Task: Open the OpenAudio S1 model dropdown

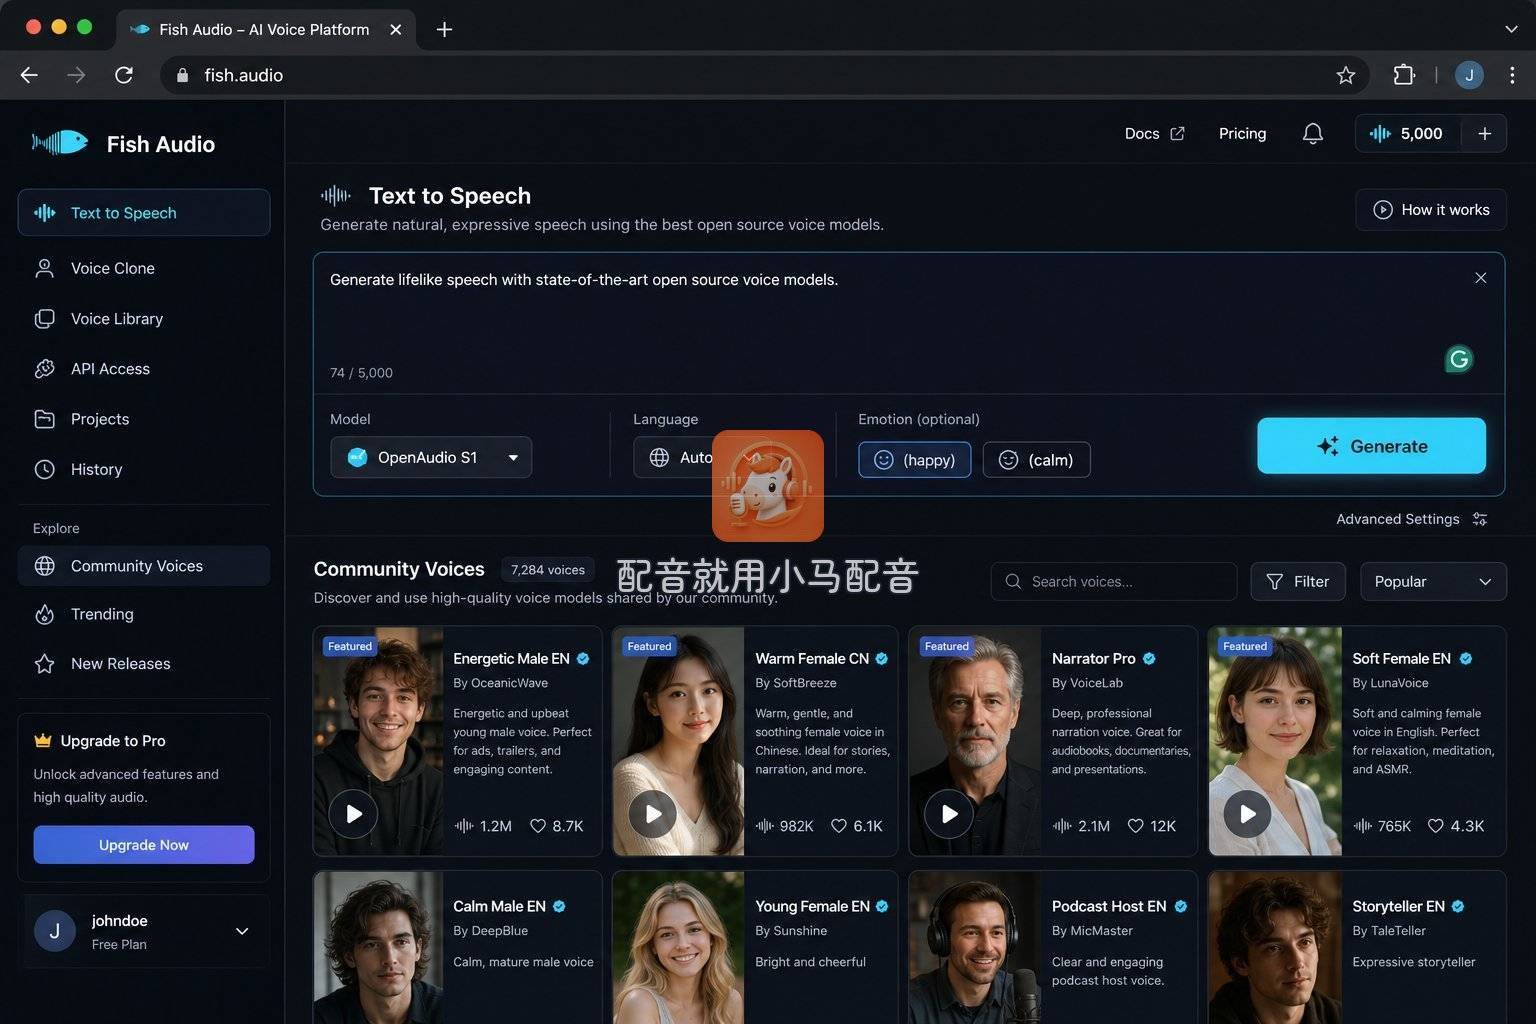Action: pos(431,457)
